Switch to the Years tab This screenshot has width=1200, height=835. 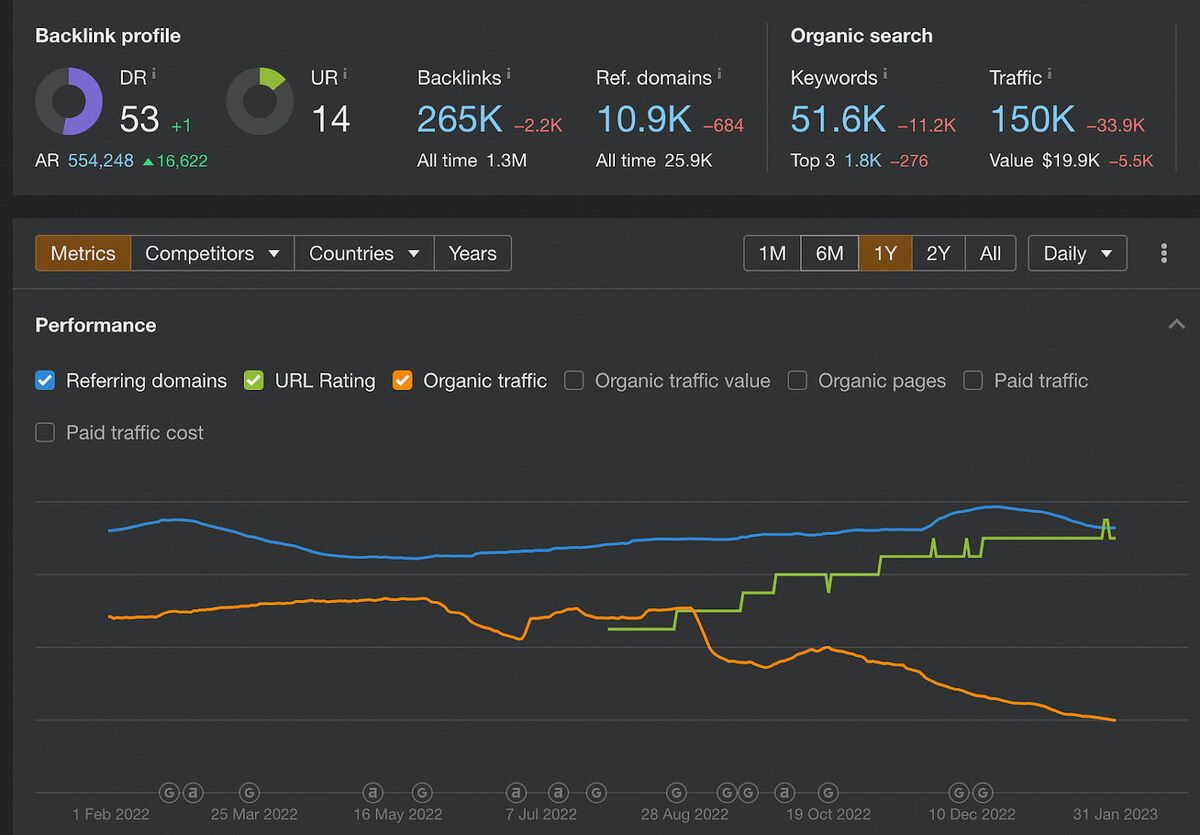coord(472,253)
